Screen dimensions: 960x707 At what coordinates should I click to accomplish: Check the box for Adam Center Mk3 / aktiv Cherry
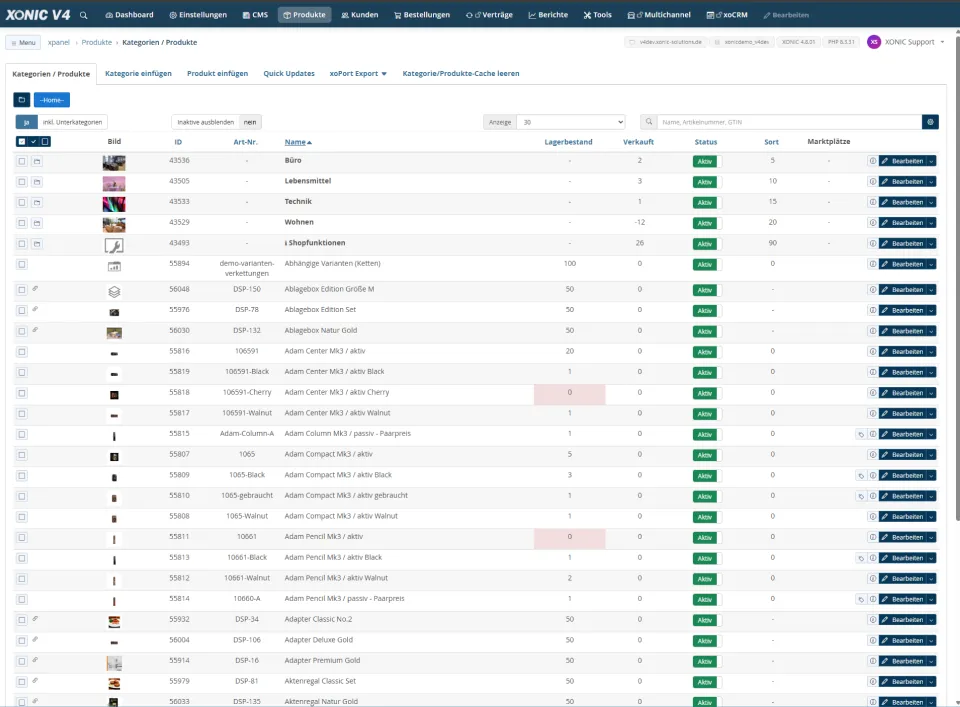[22, 393]
